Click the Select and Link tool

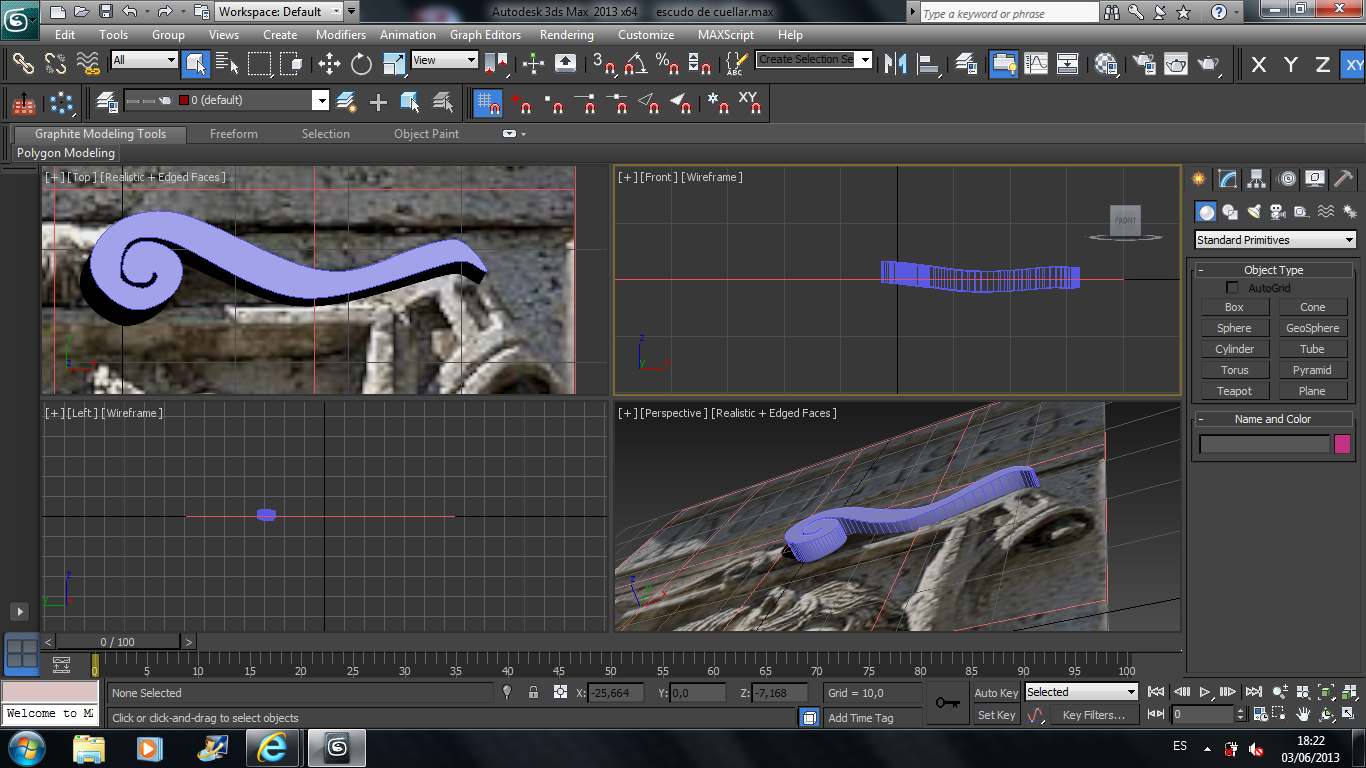[x=23, y=64]
